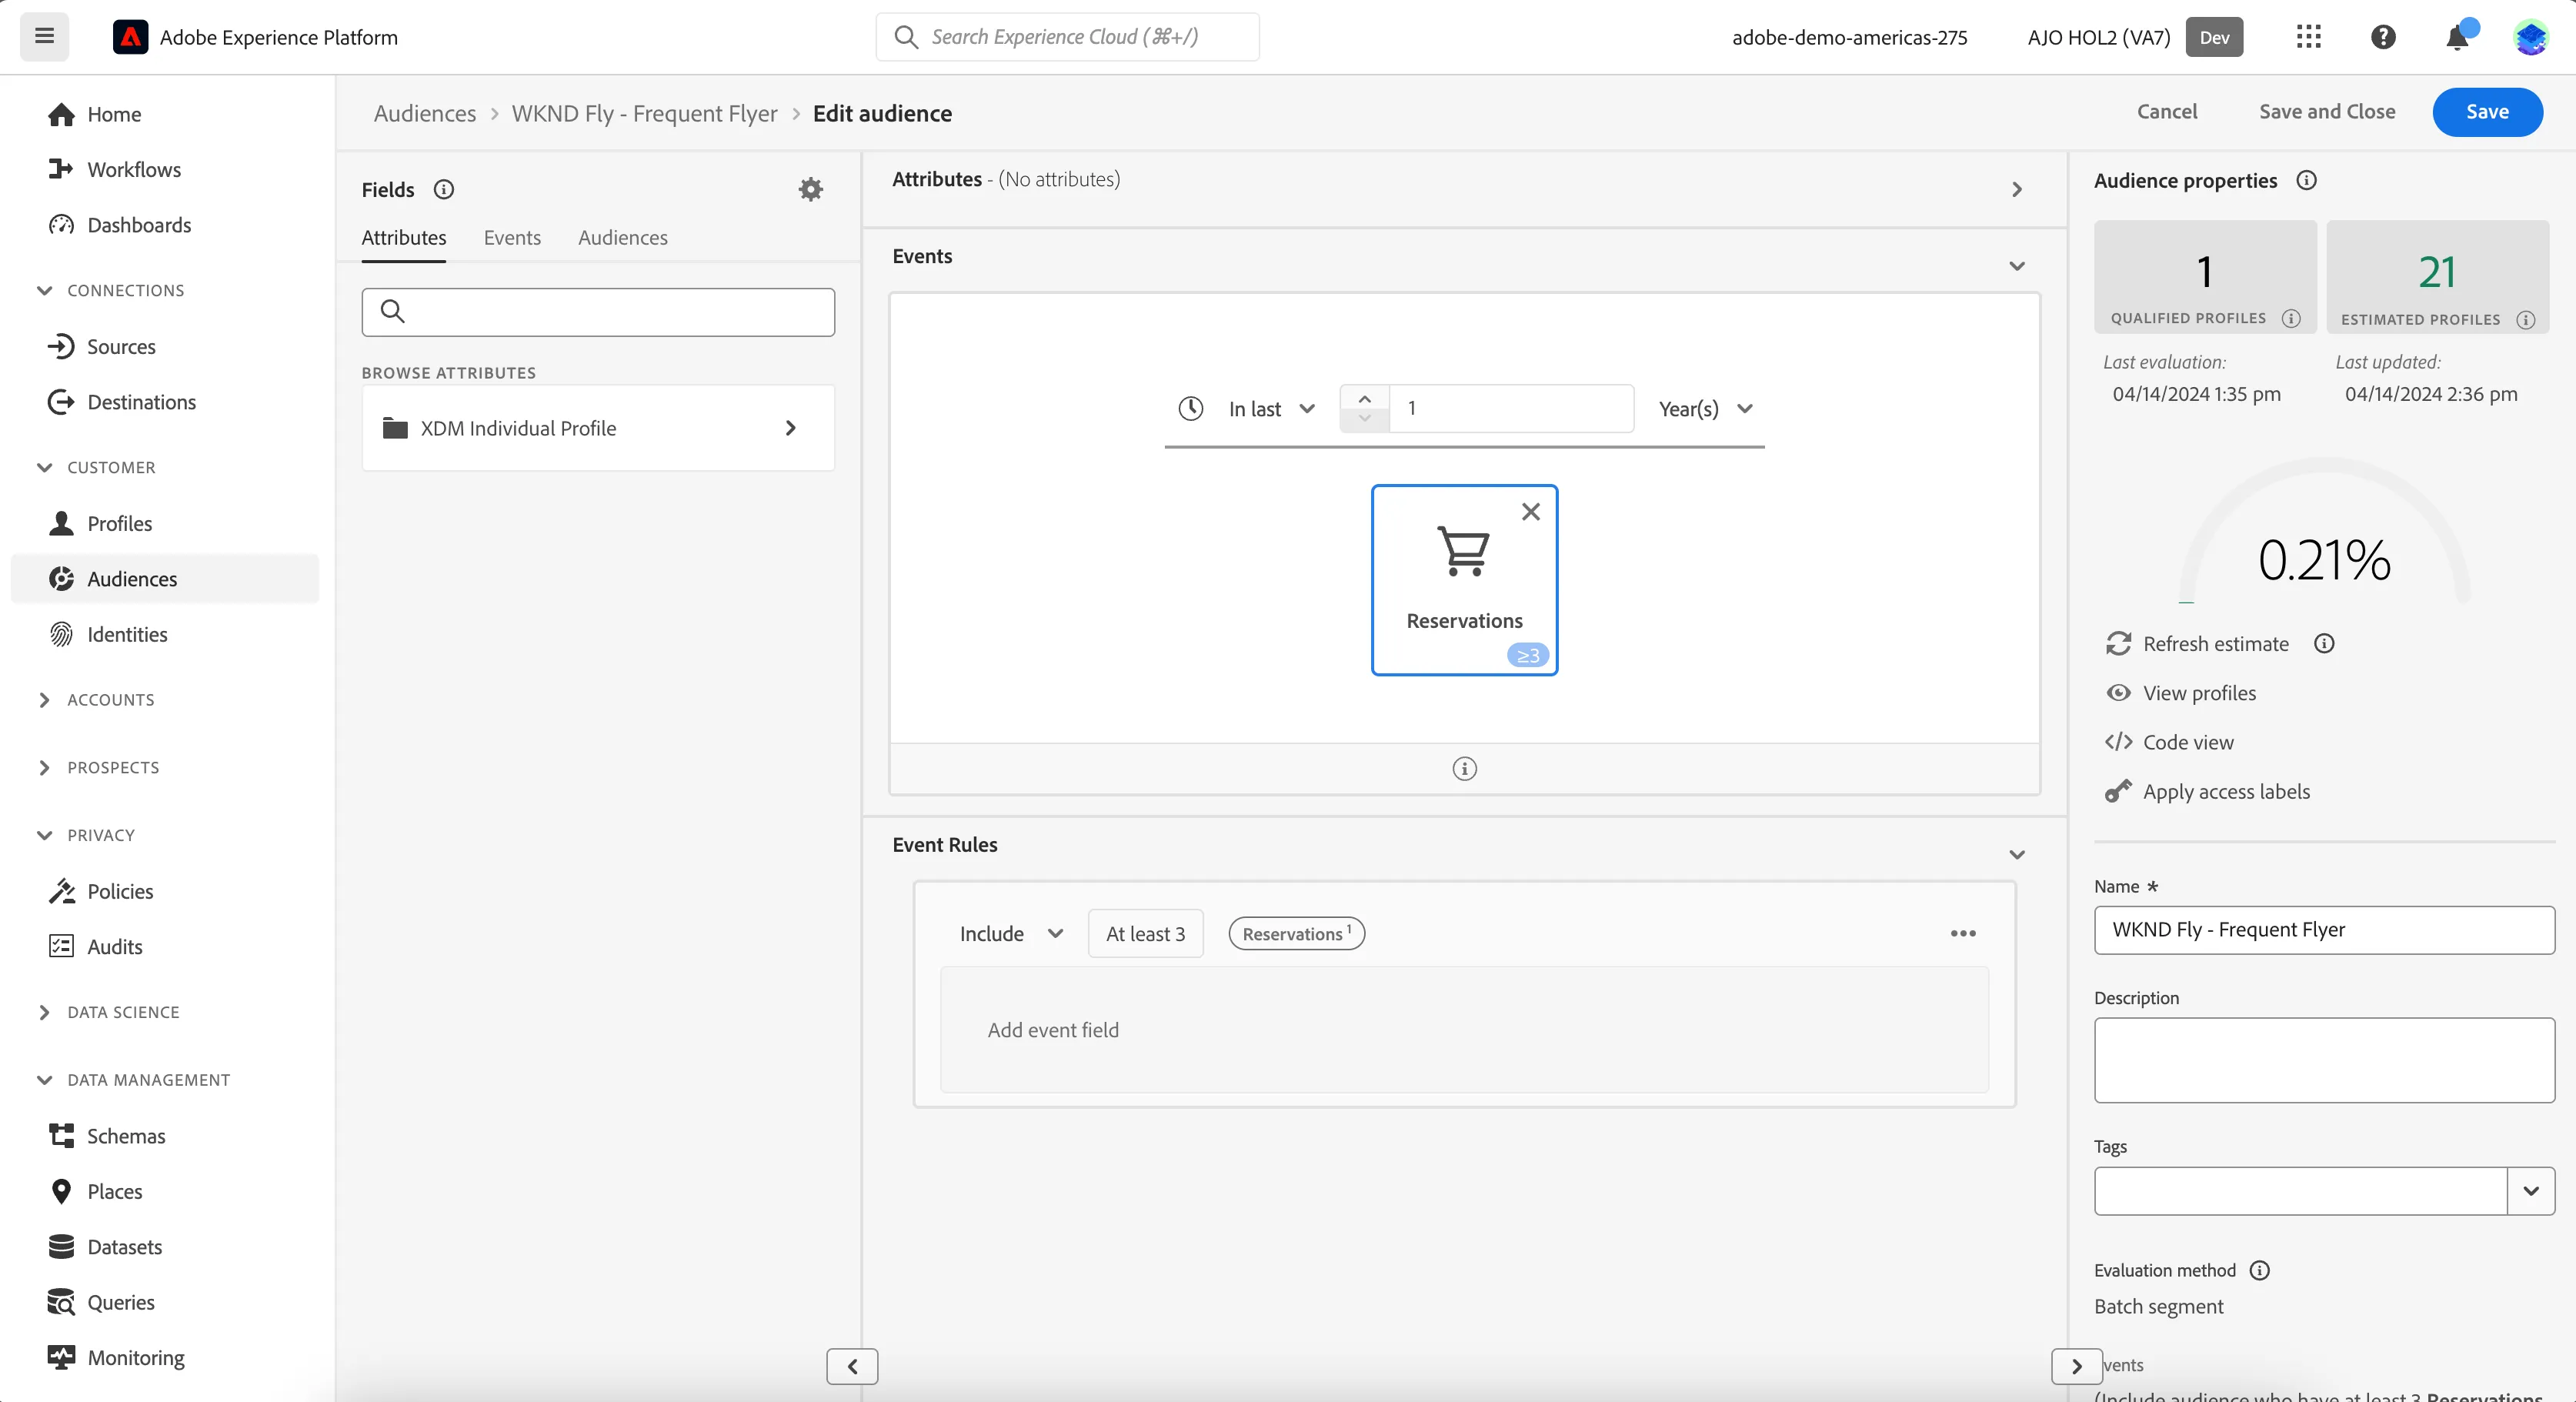Click the Description text area
This screenshot has width=2576, height=1402.
click(x=2324, y=1060)
